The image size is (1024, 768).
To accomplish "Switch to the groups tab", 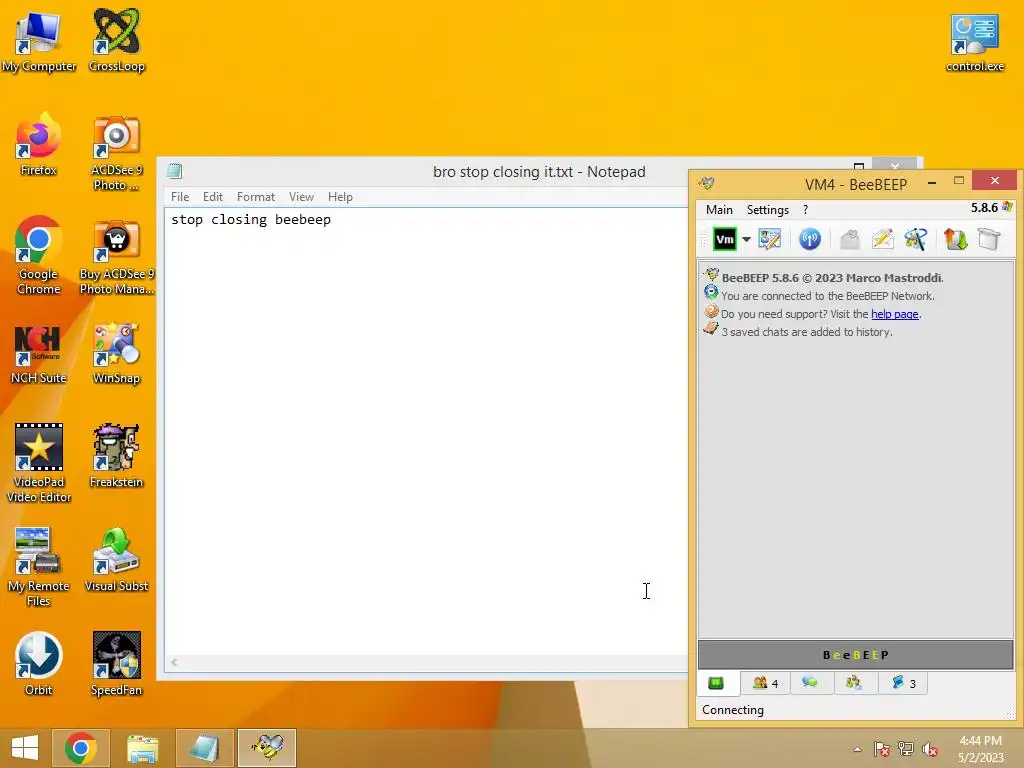I will (x=854, y=683).
